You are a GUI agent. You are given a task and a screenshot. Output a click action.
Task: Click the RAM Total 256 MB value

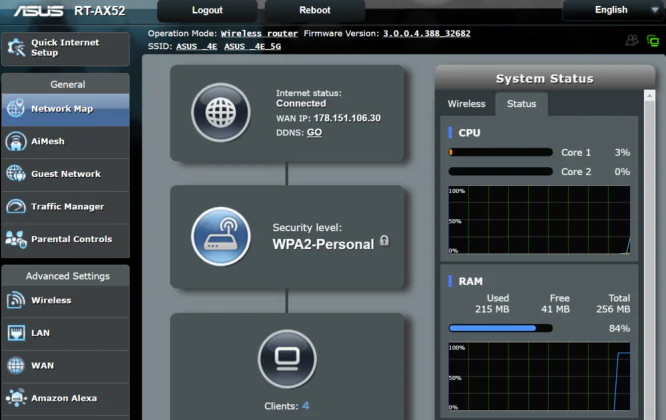[613, 309]
